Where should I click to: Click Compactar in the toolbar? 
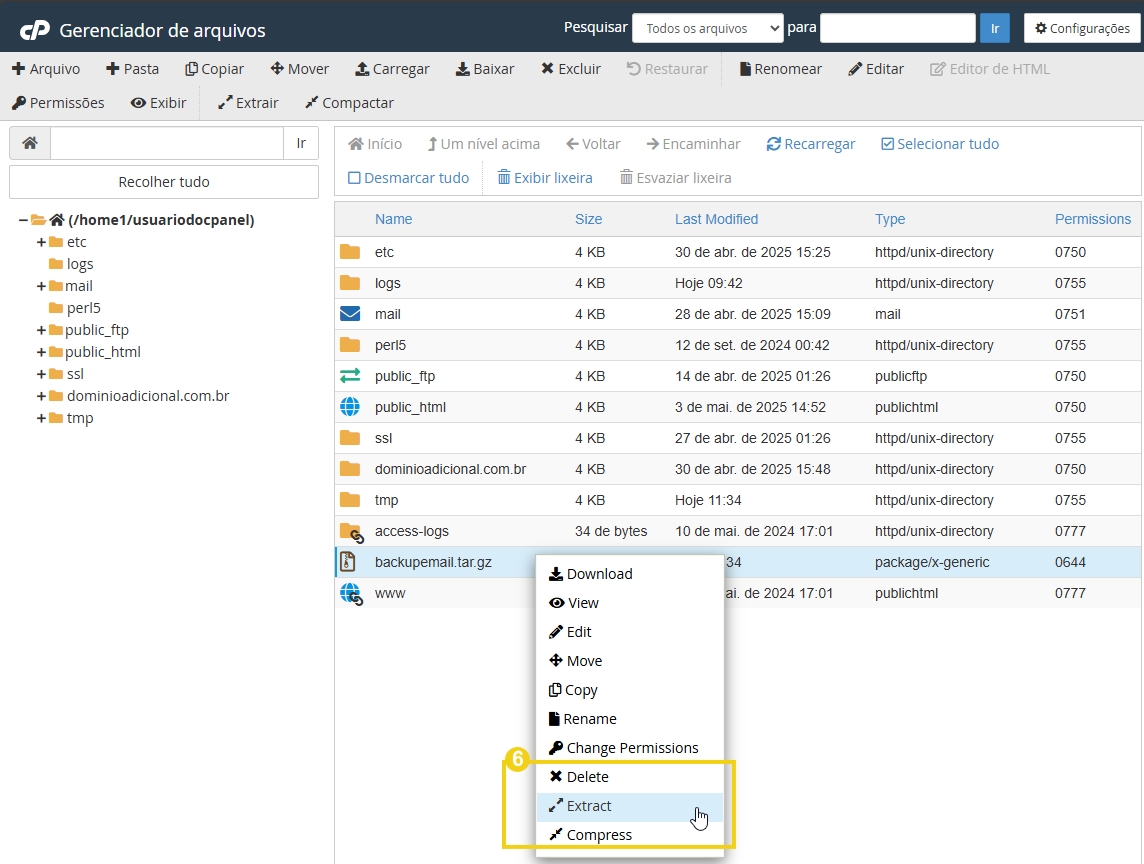349,103
